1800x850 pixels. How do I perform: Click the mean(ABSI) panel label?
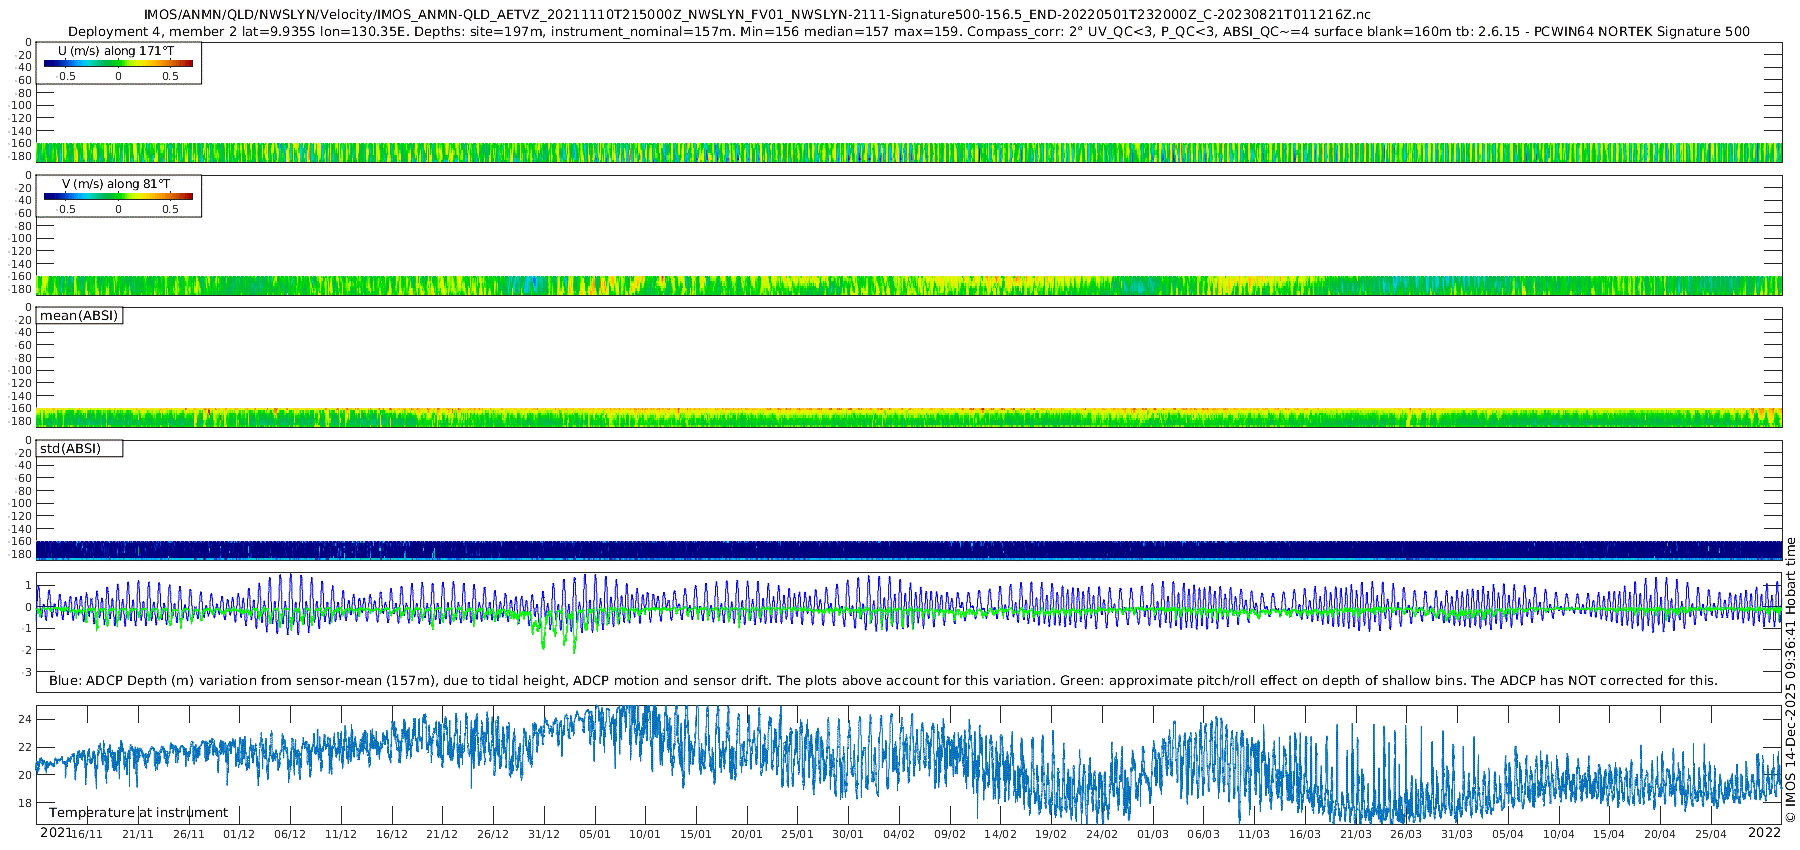tap(79, 316)
